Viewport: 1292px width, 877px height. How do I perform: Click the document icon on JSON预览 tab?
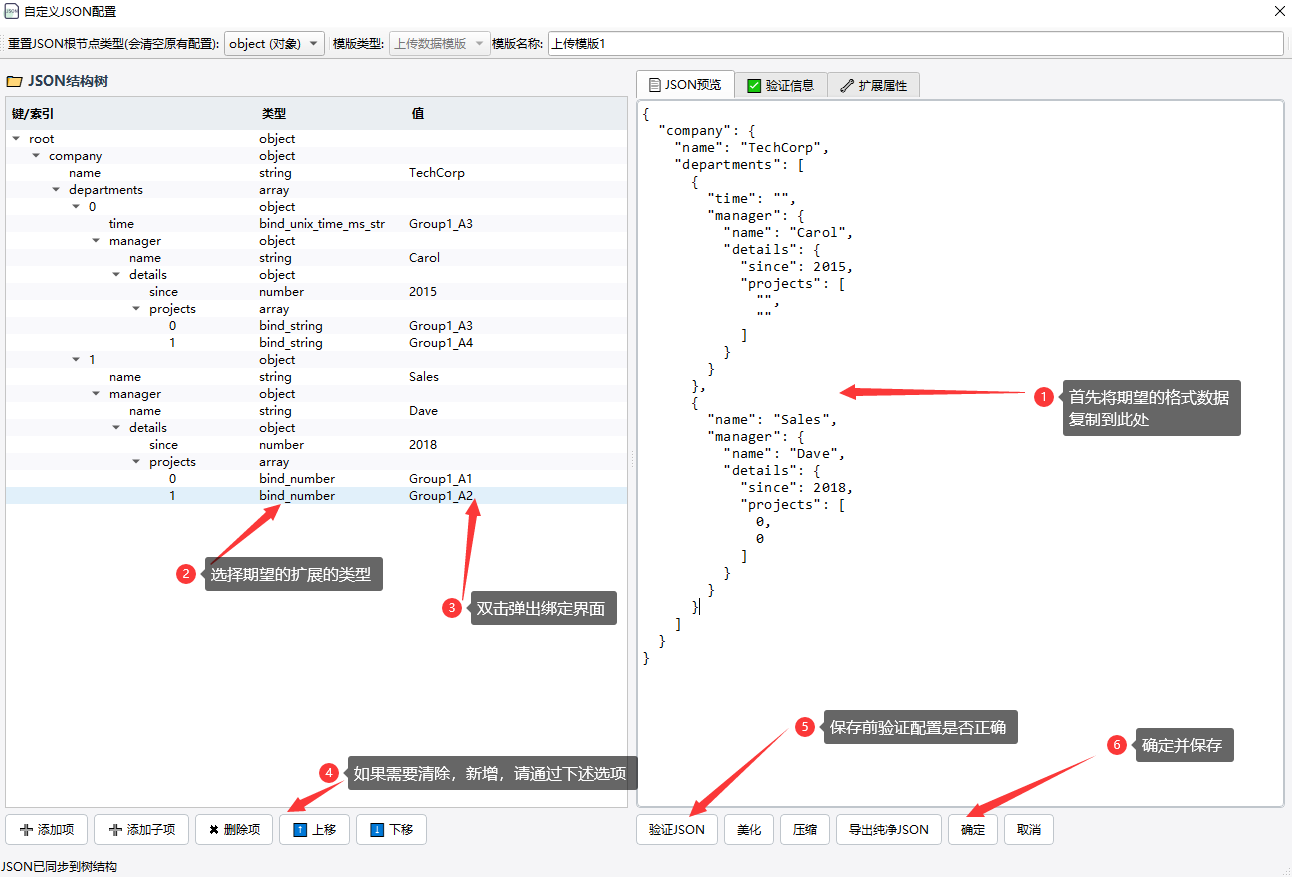pos(654,85)
